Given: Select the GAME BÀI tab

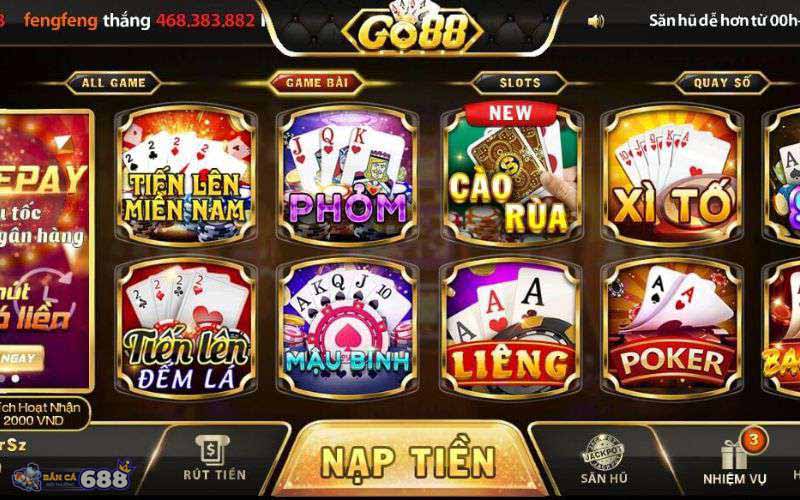Looking at the screenshot, I should (316, 83).
